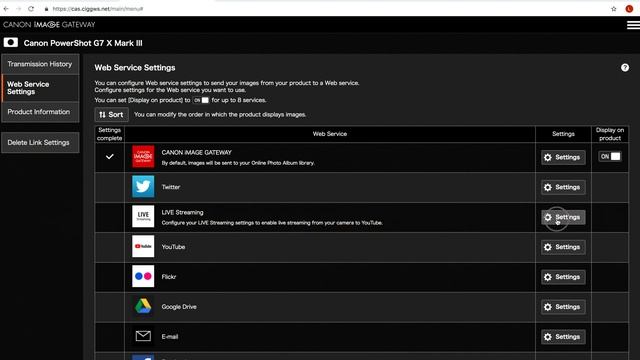Click the 'LIVE Streaming' service name
The height and width of the screenshot is (360, 640).
[x=182, y=212]
